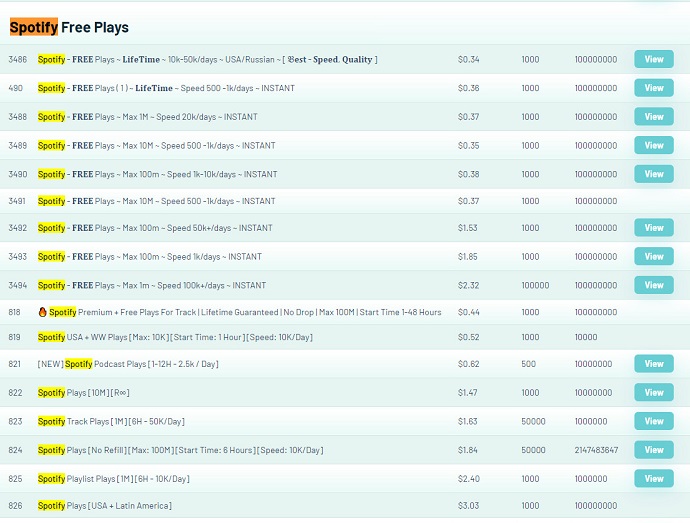Click service ID 818

15,312
